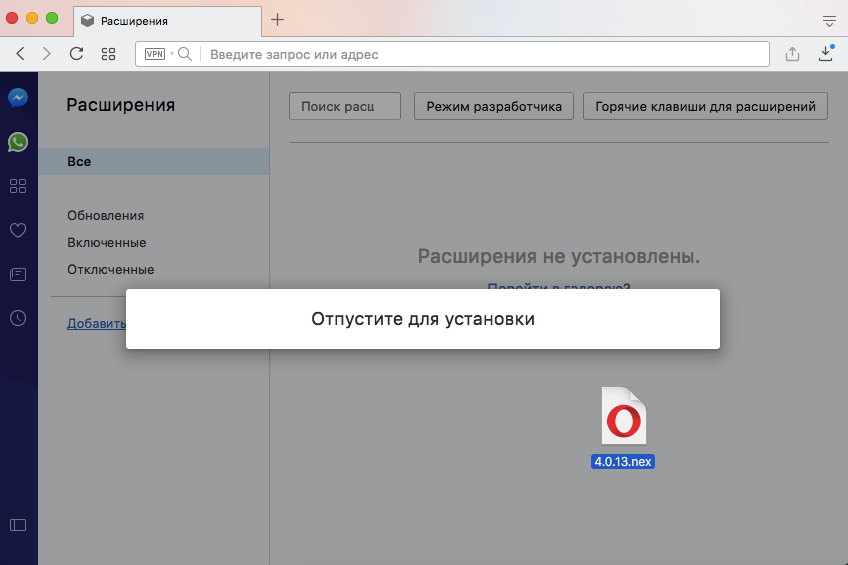Image resolution: width=848 pixels, height=565 pixels.
Task: Go back with the left arrow
Action: 21,54
